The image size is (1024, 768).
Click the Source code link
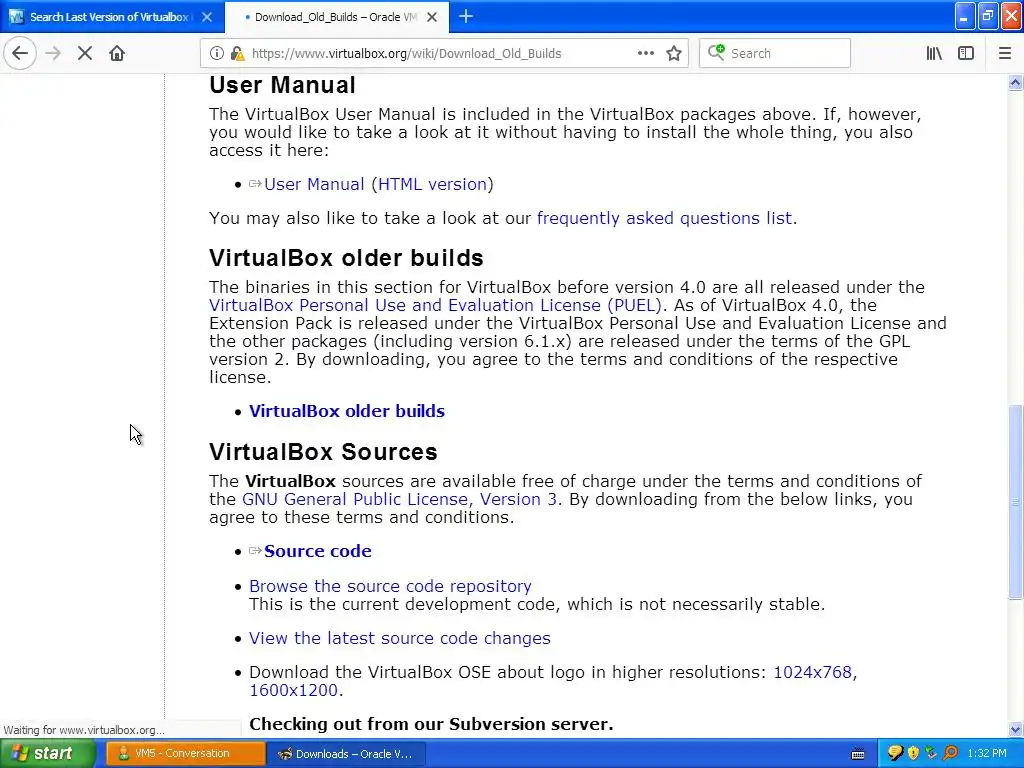pos(317,551)
